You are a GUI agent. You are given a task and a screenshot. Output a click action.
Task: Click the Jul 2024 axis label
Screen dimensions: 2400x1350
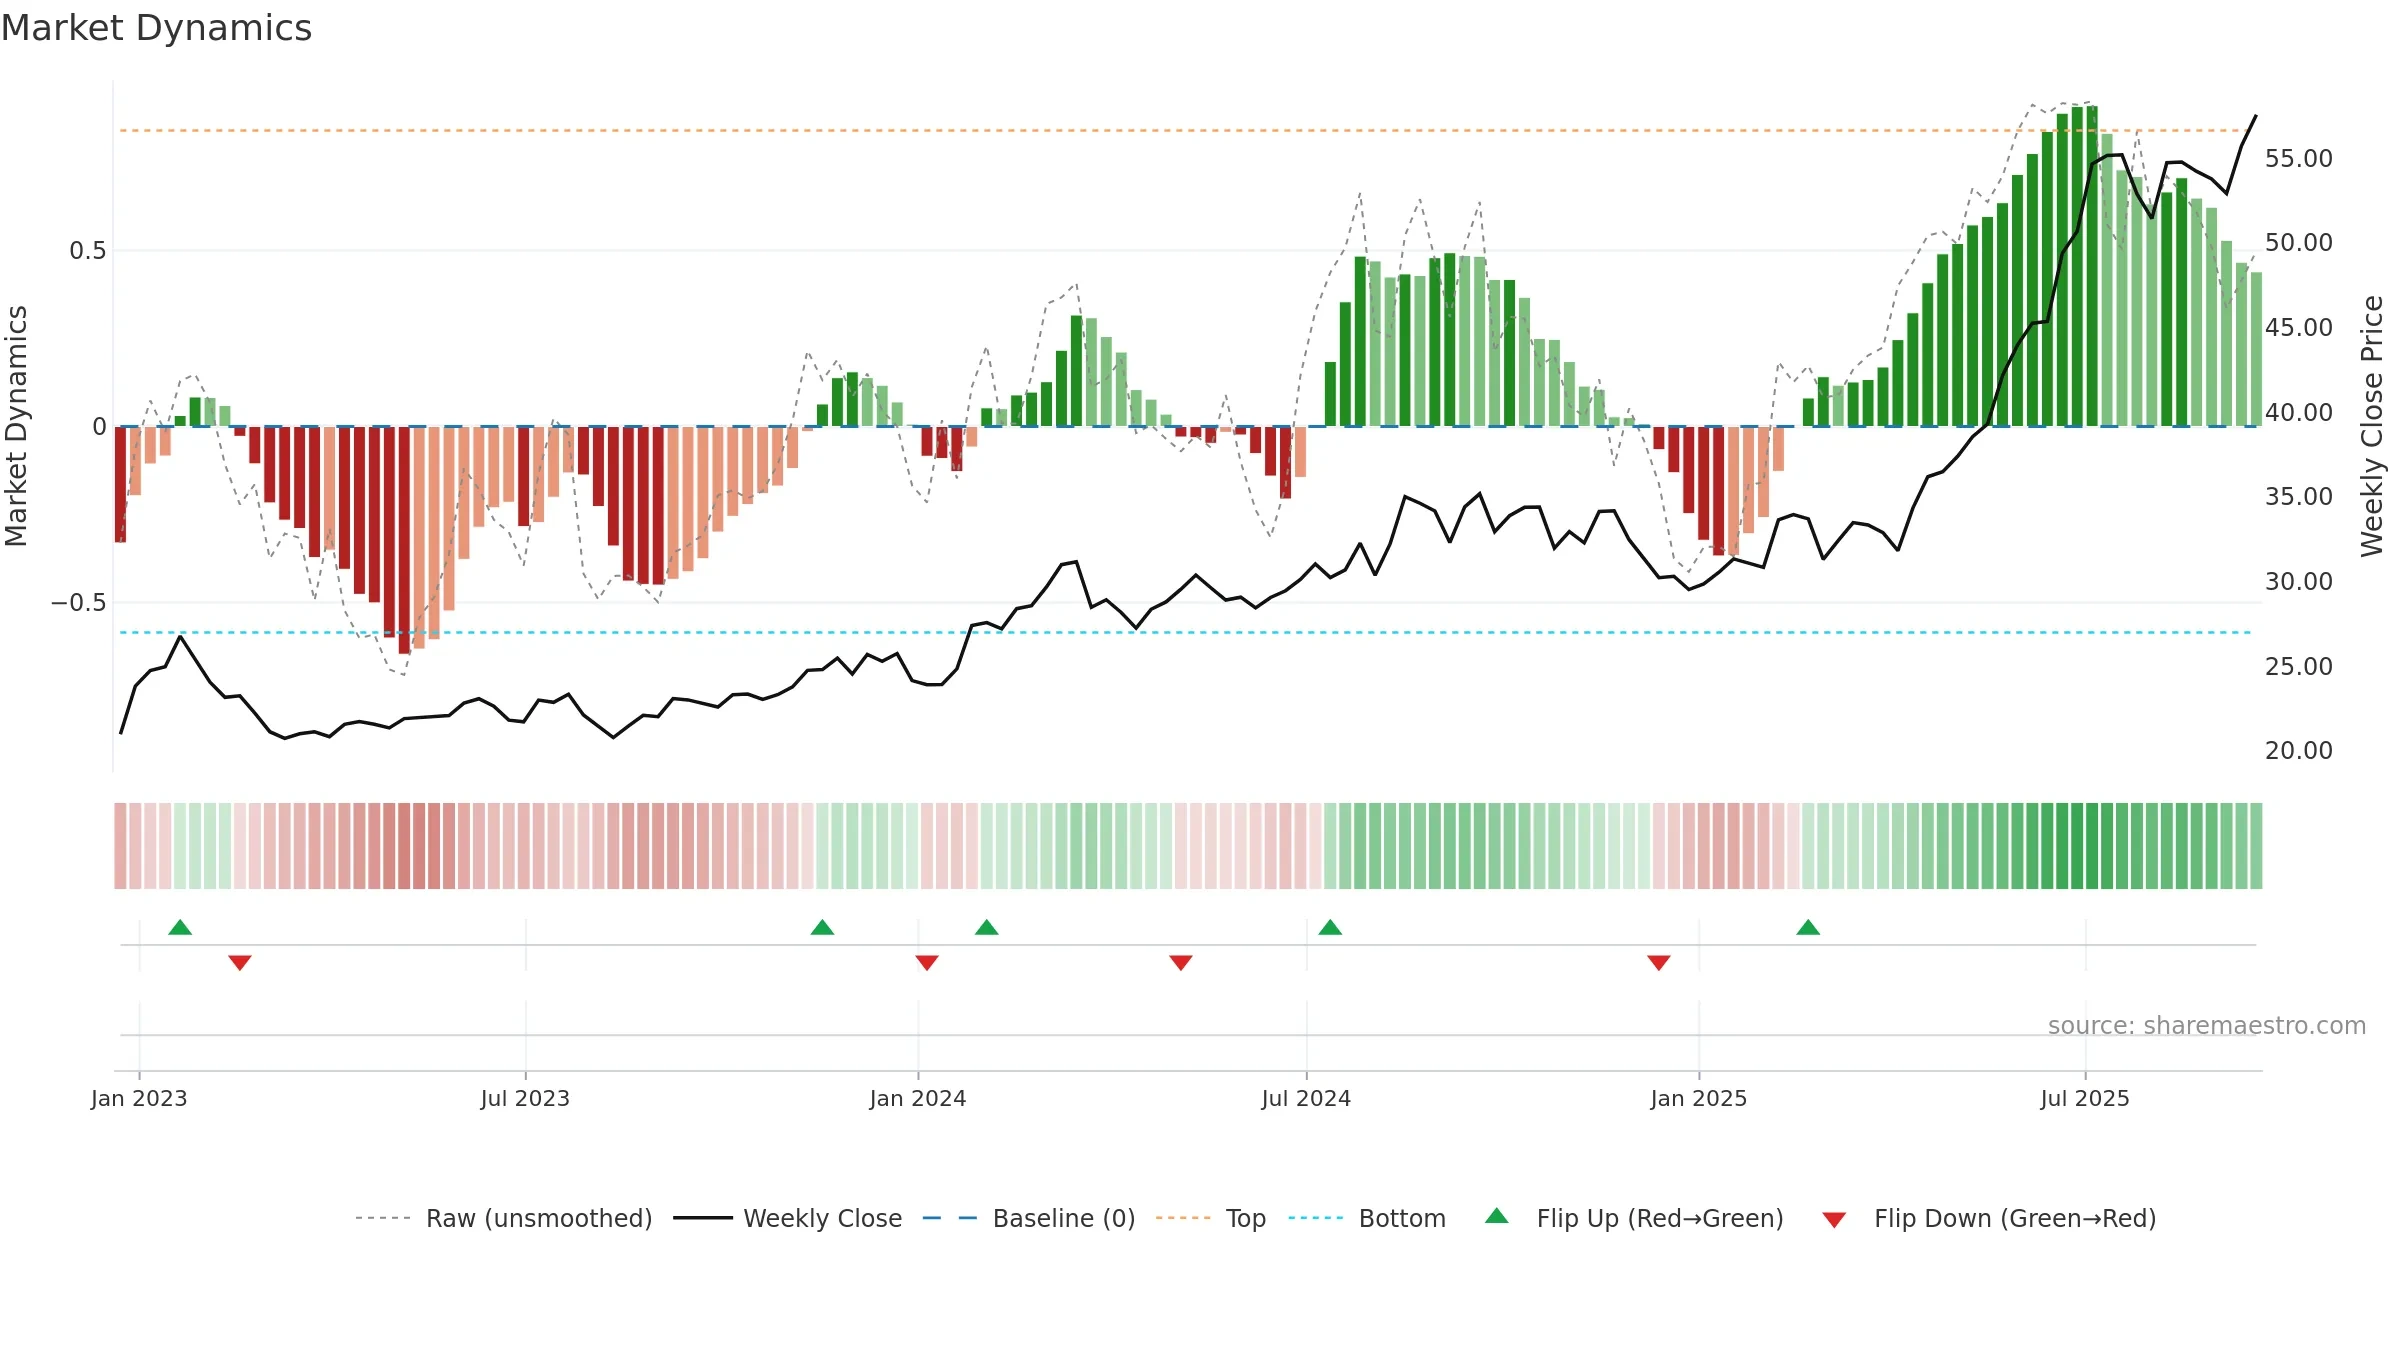(x=1306, y=1098)
